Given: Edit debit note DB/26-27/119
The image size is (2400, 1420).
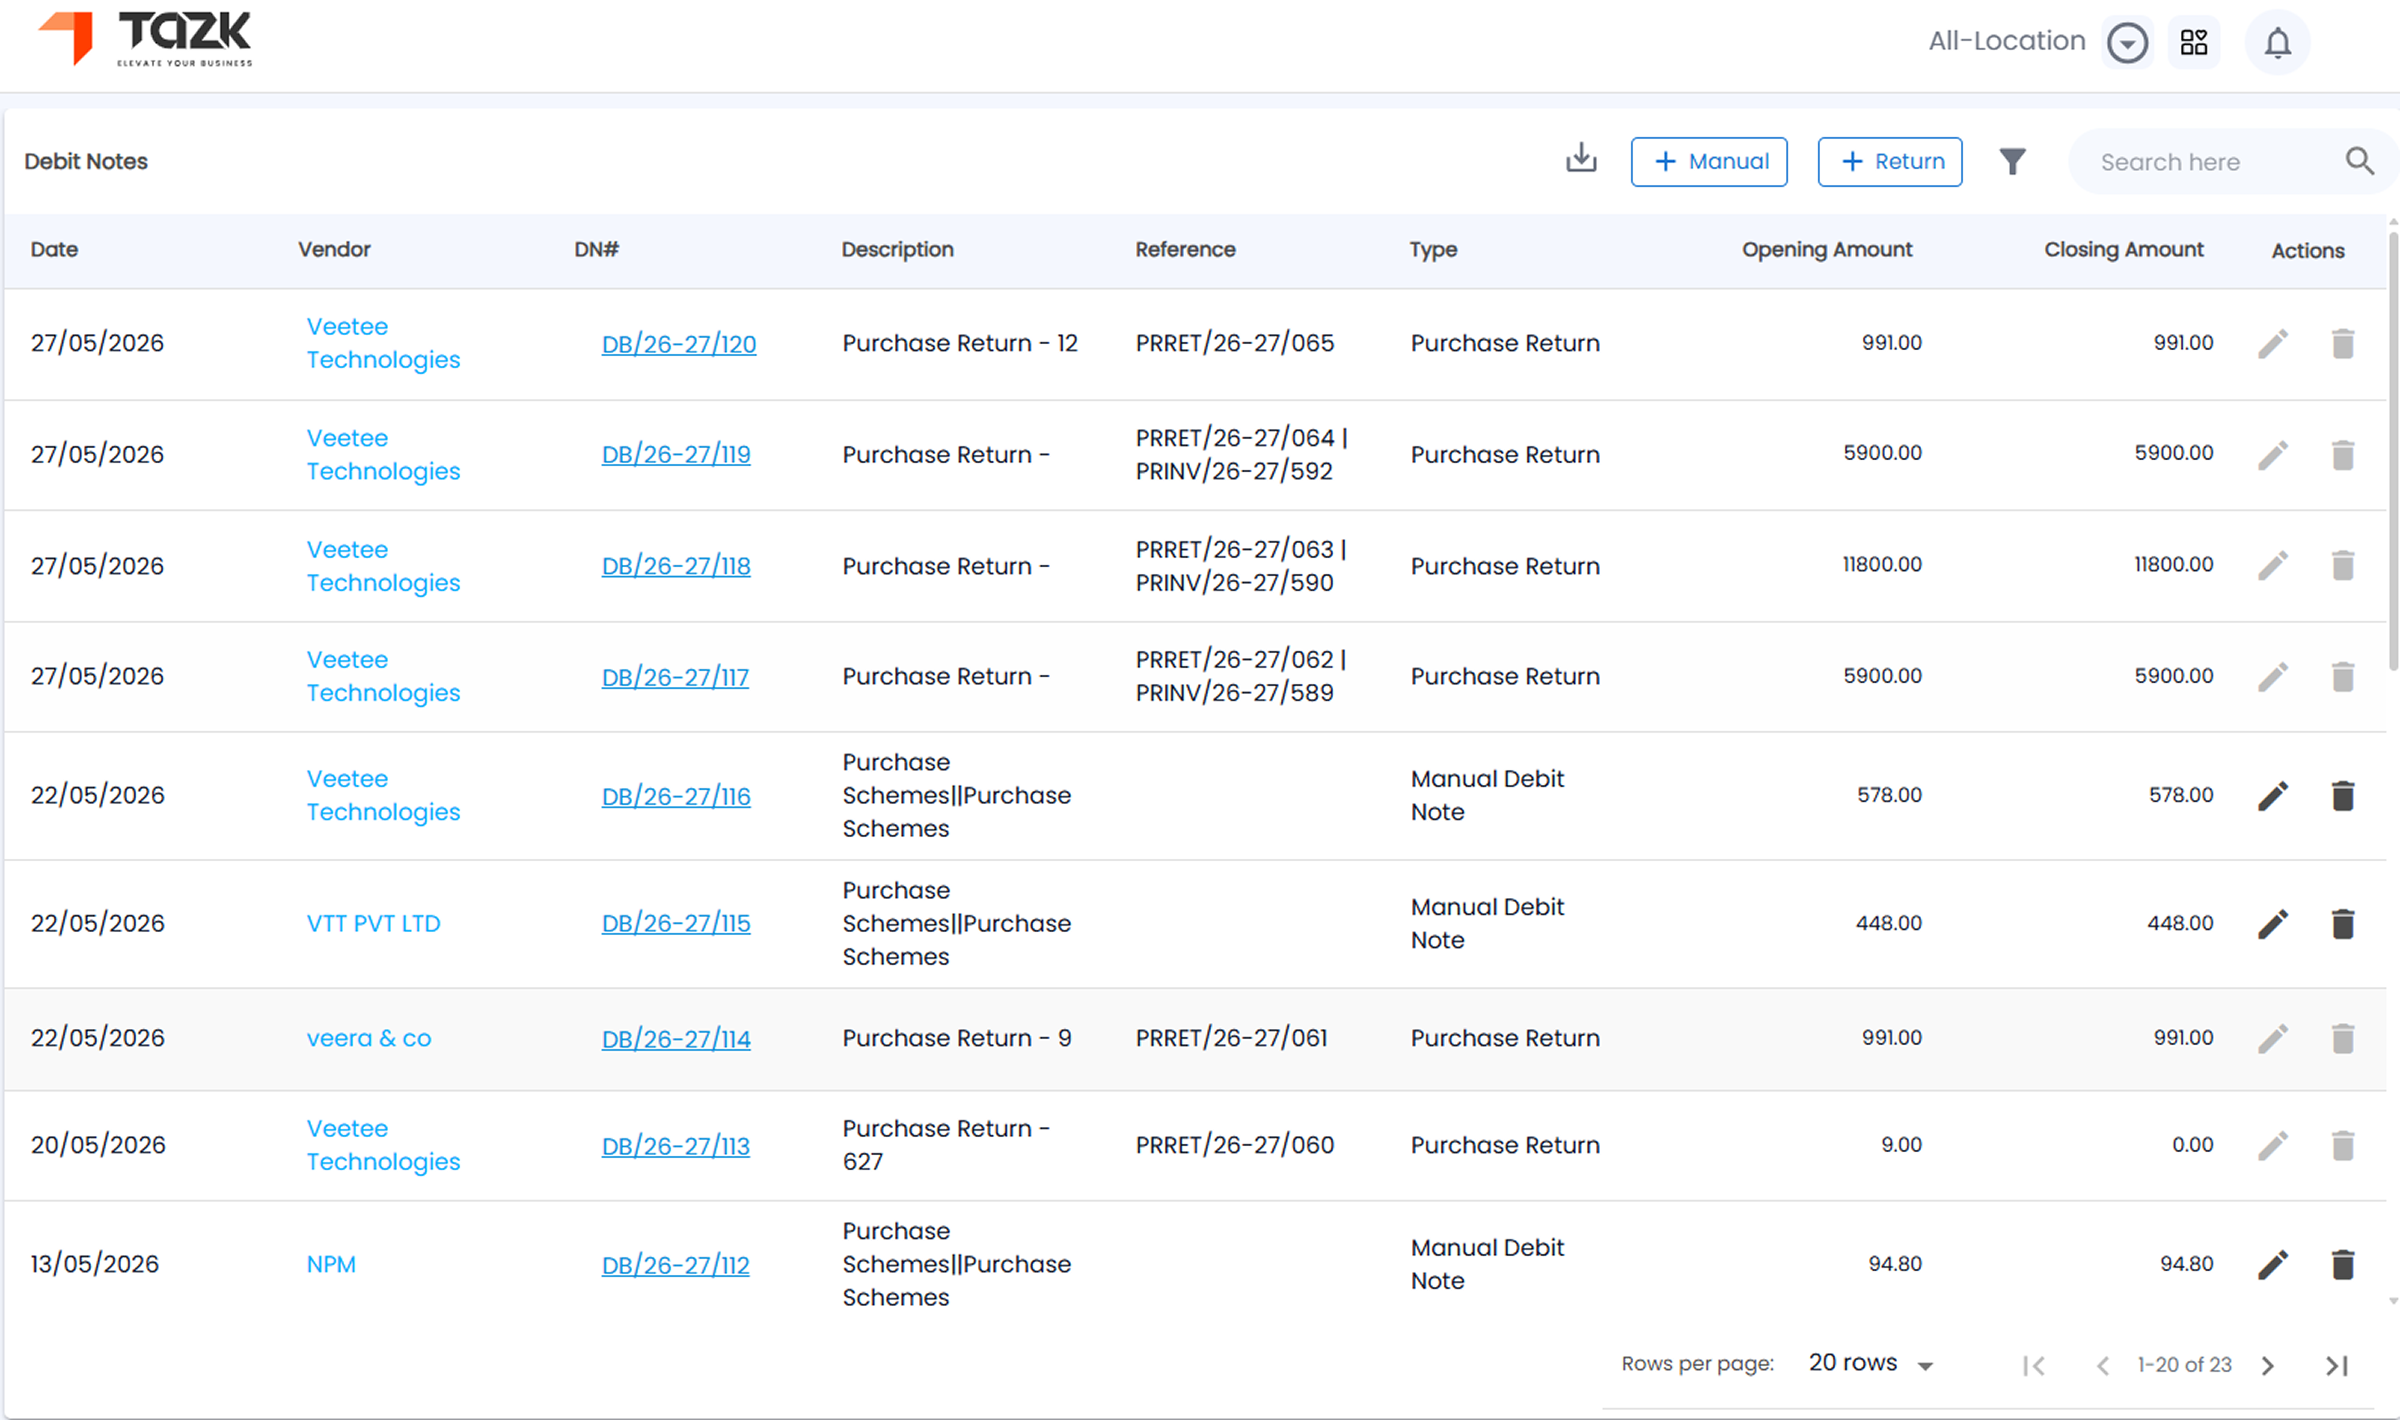Looking at the screenshot, I should coord(2272,454).
